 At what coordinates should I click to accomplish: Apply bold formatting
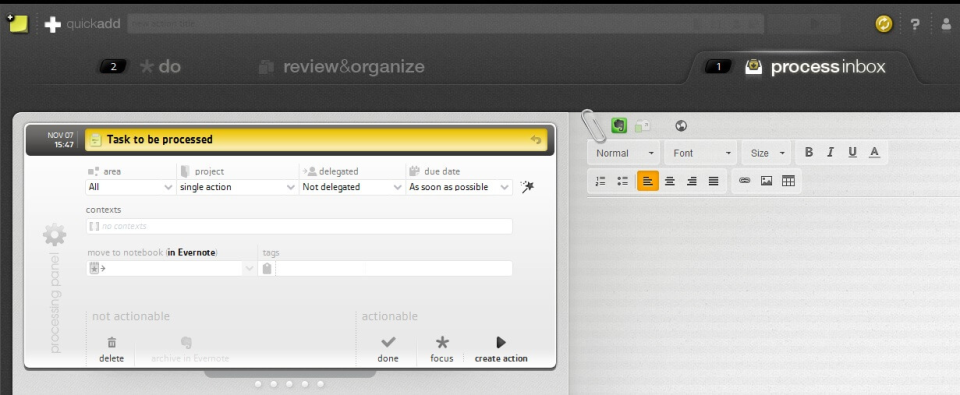point(809,152)
